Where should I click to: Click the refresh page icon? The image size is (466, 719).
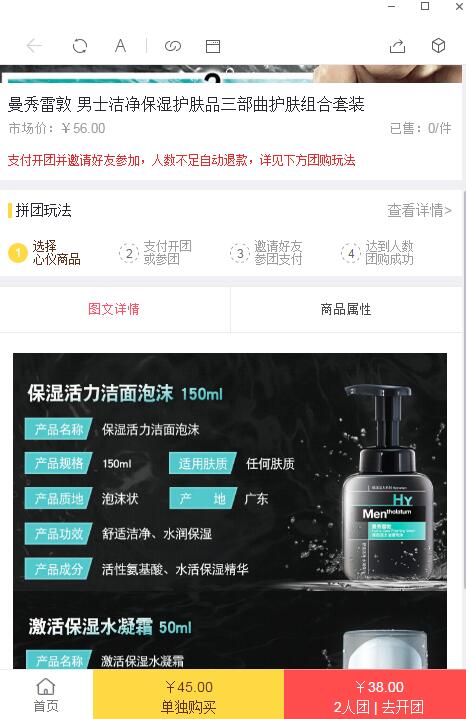[80, 46]
